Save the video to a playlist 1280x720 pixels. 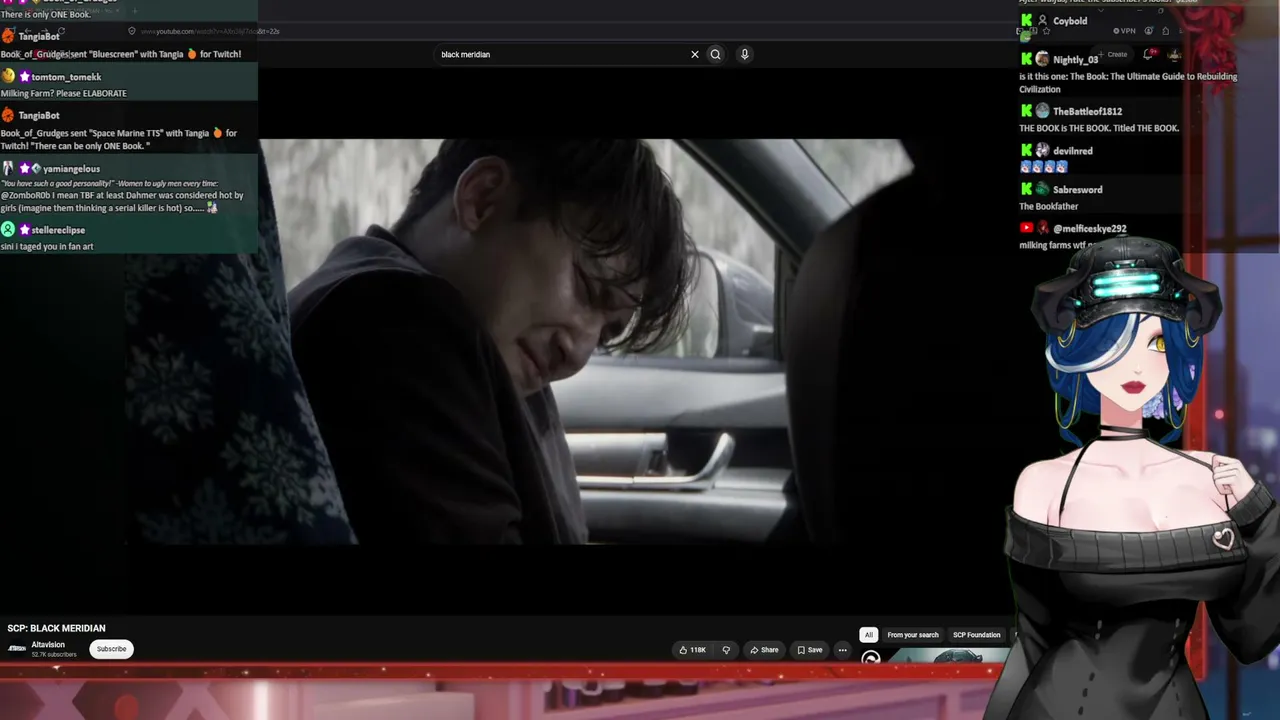click(x=810, y=650)
